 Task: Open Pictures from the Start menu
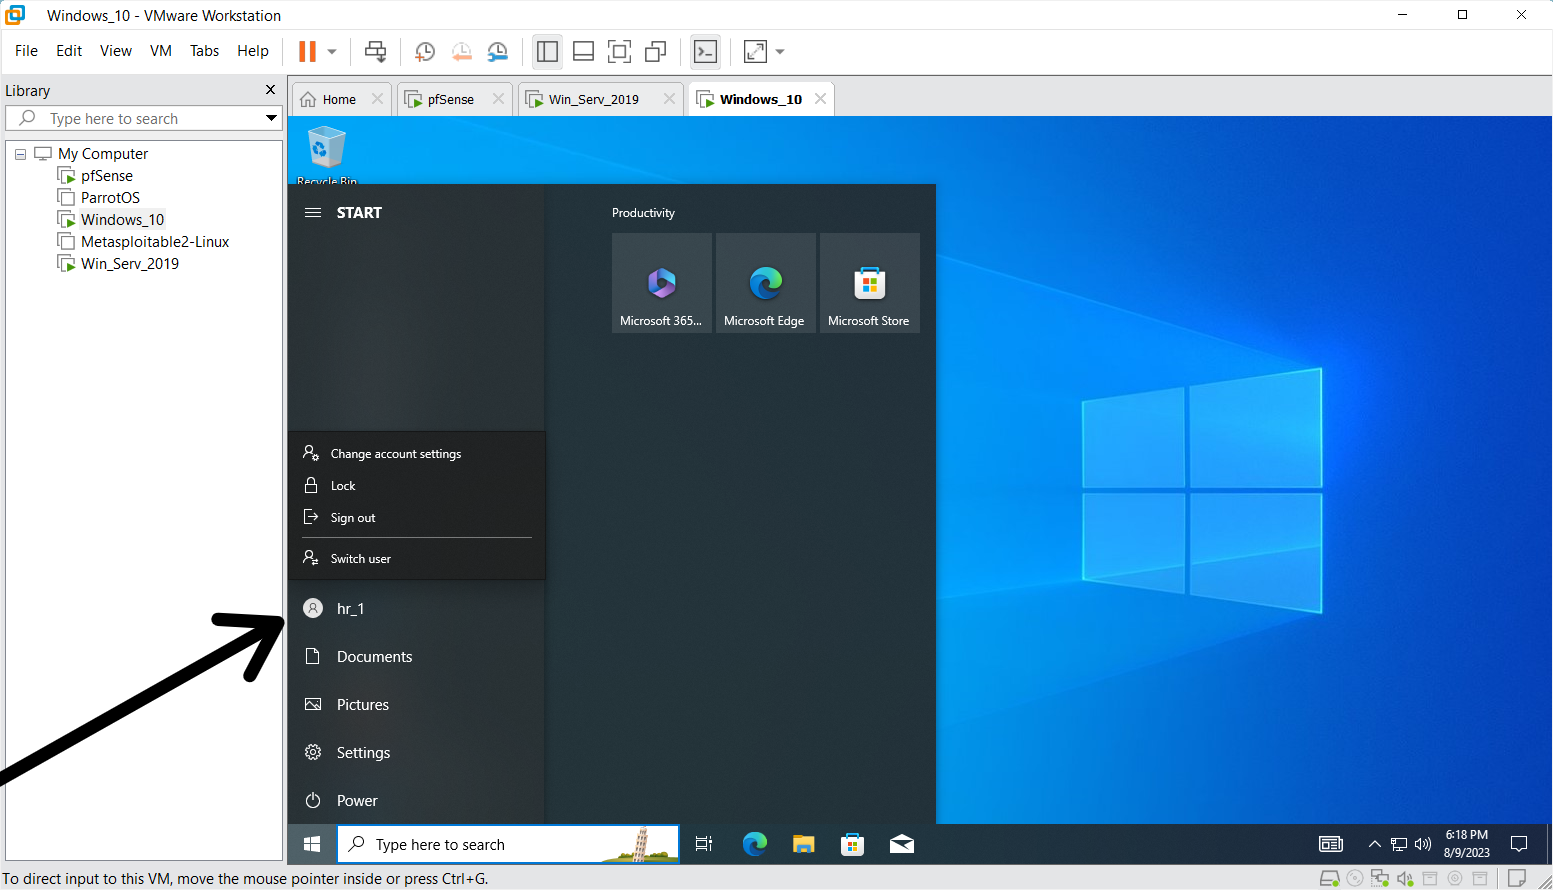pos(416,705)
